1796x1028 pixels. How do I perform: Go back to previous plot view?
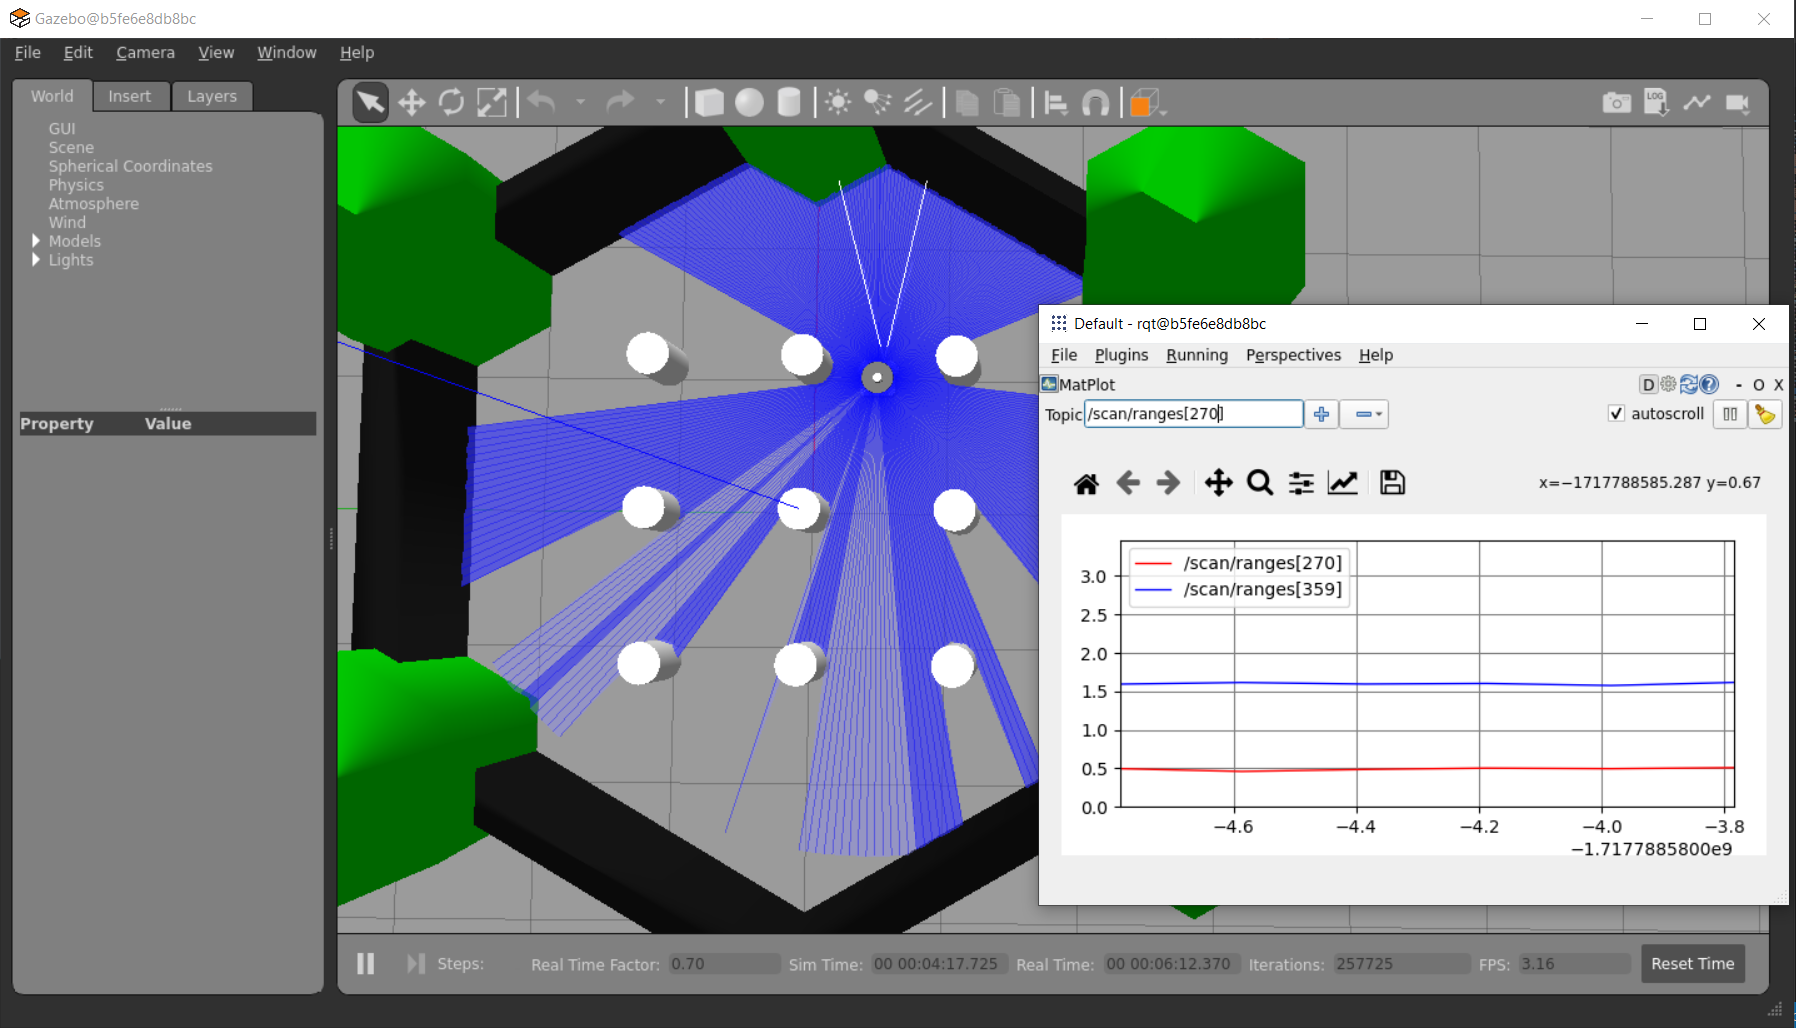(1128, 484)
